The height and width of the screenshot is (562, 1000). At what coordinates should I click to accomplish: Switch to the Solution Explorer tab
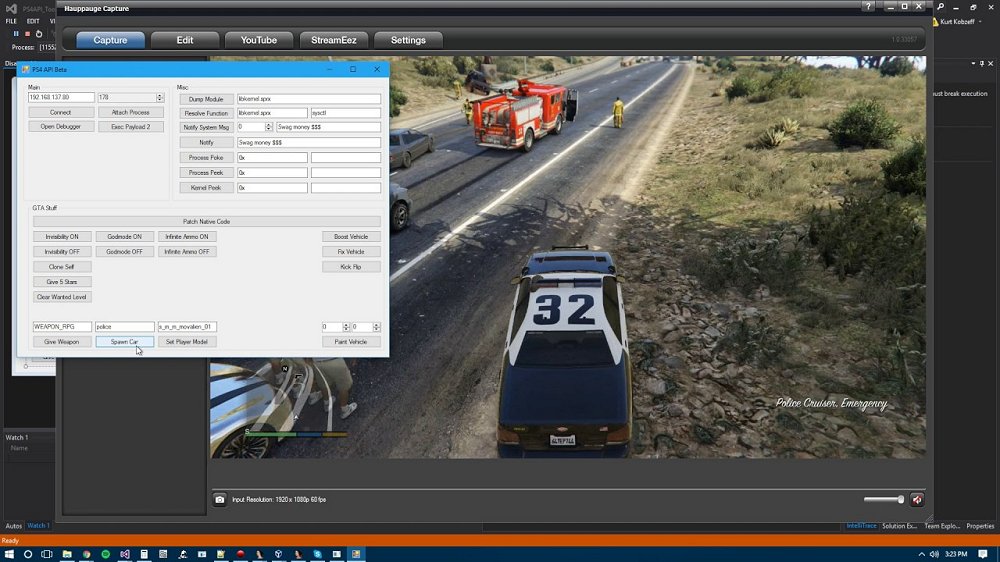click(x=899, y=526)
